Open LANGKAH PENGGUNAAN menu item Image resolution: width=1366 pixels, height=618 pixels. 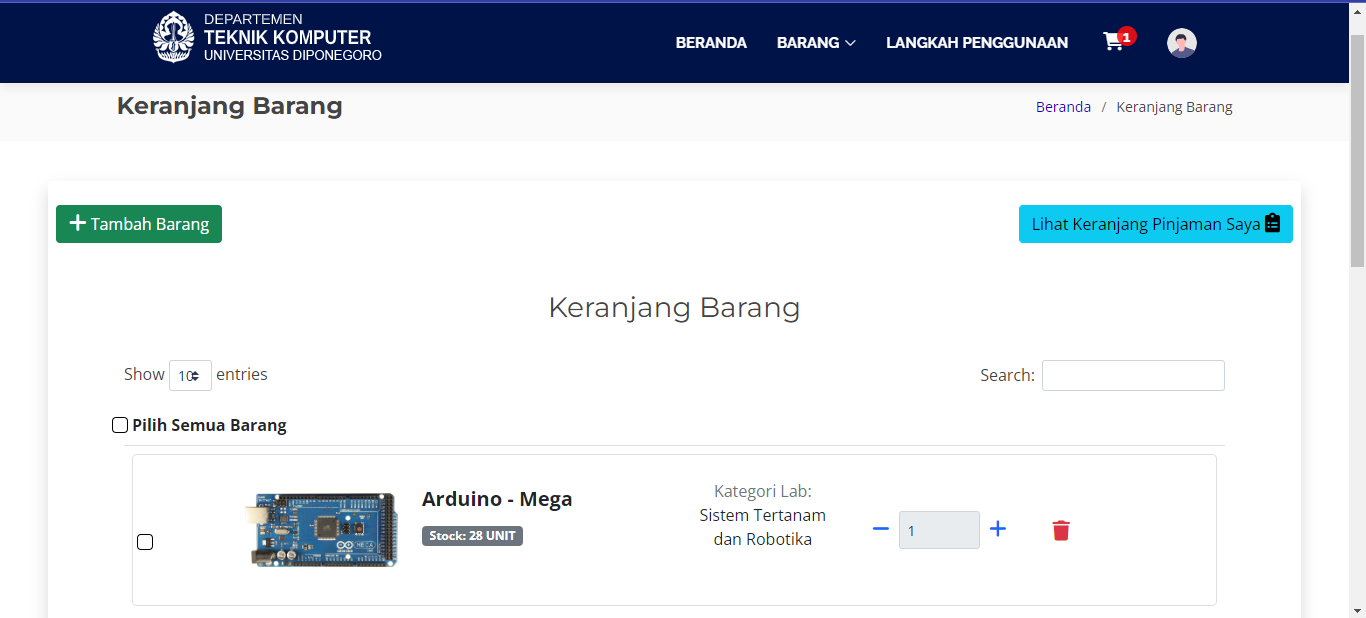click(976, 43)
